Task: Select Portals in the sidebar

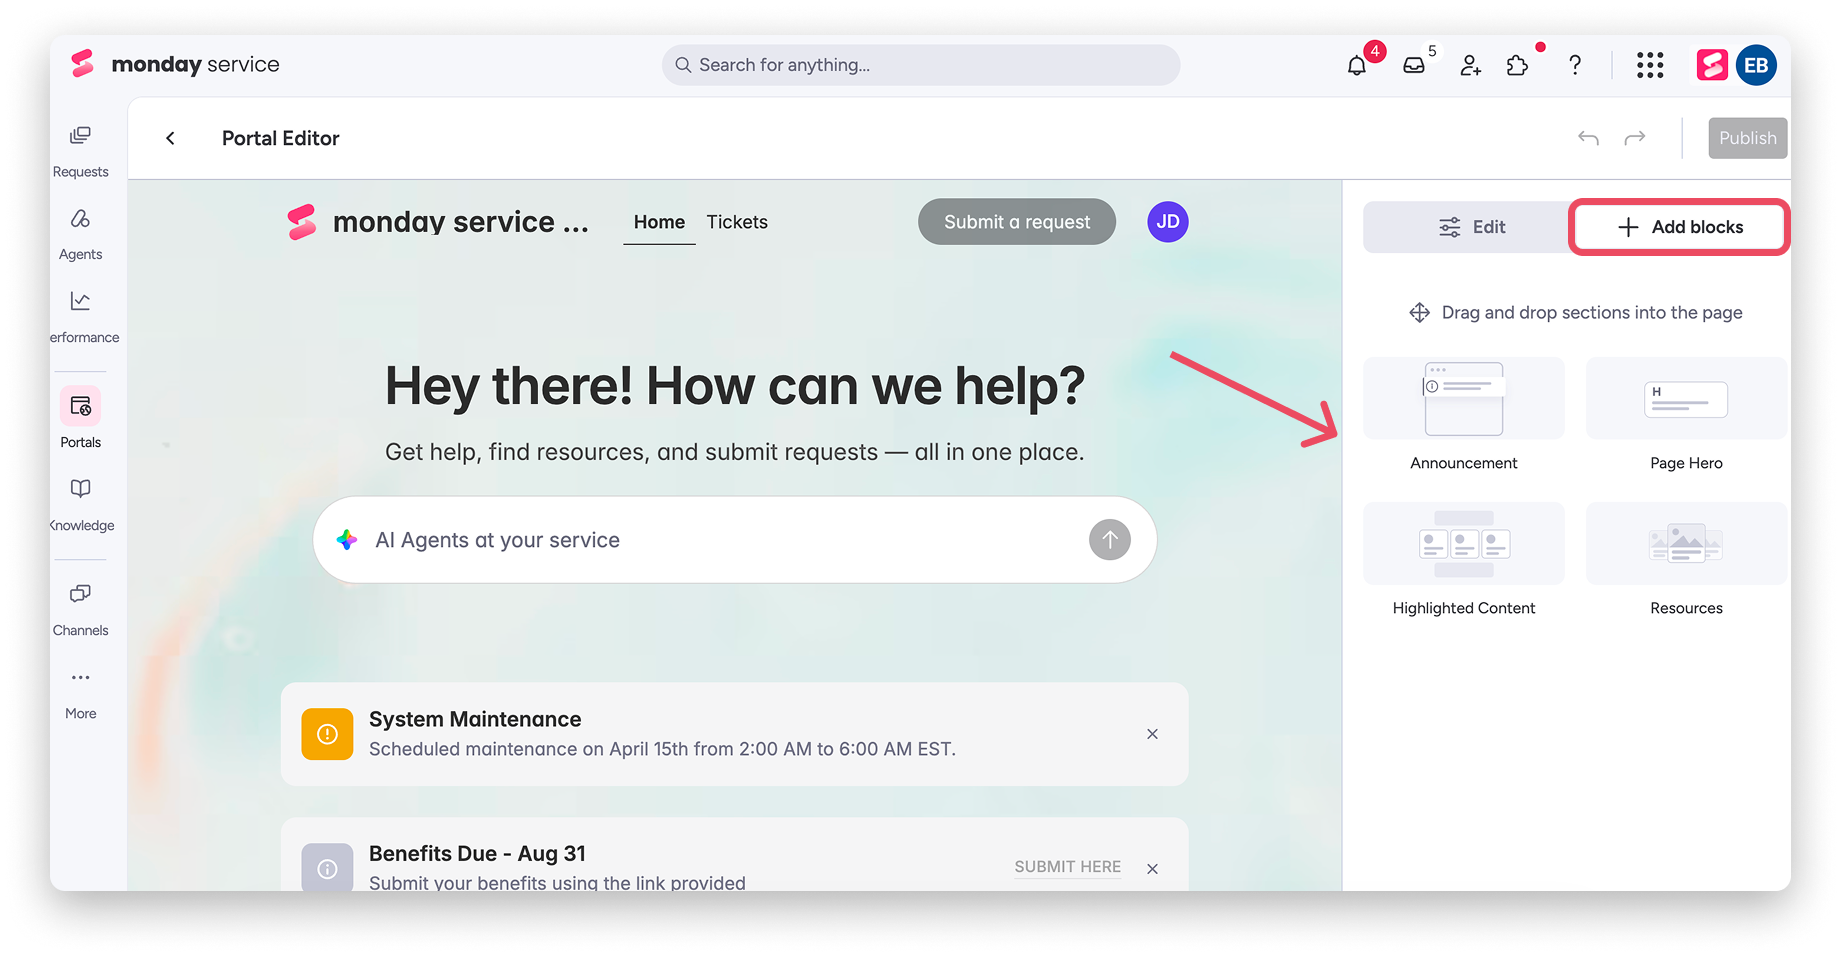Action: [x=81, y=419]
